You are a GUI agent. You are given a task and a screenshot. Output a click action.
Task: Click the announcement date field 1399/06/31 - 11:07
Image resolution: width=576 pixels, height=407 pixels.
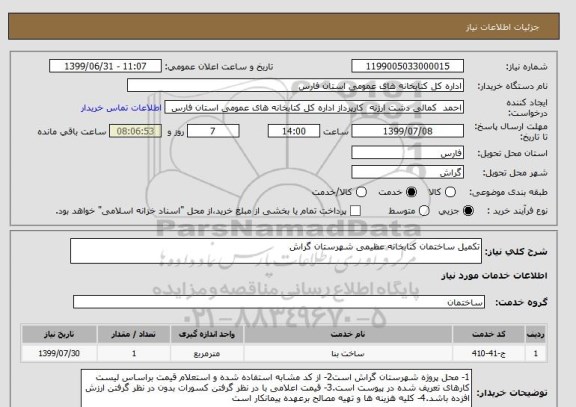coord(105,66)
